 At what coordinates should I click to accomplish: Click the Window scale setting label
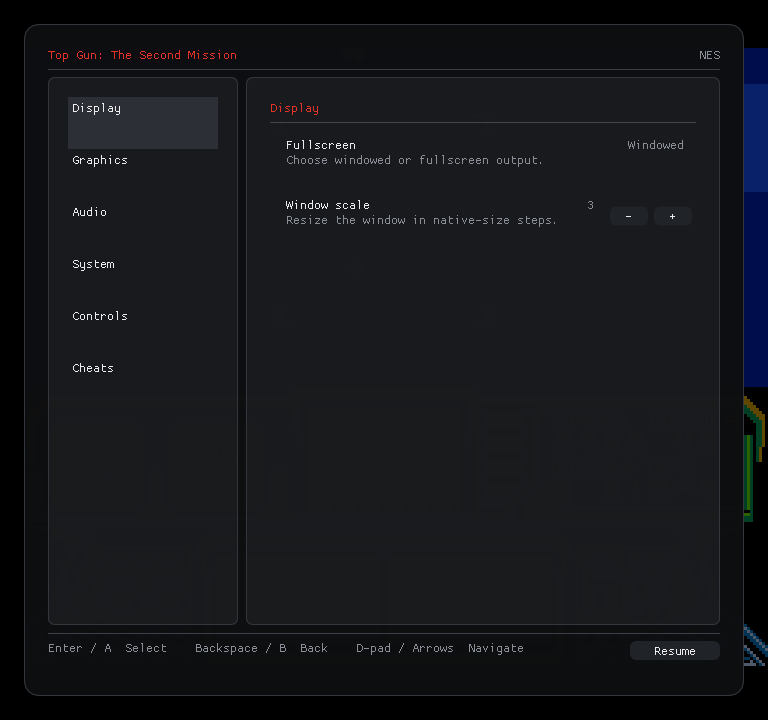tap(328, 205)
